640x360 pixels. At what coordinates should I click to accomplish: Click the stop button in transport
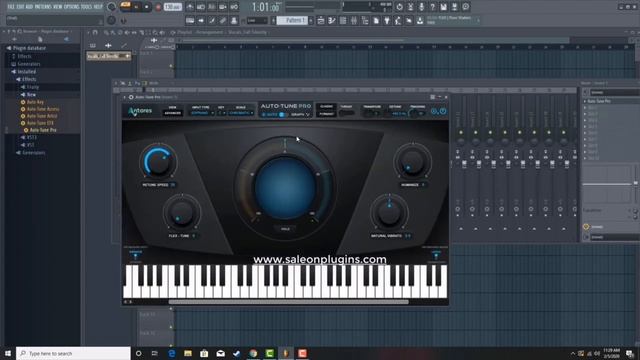pyautogui.click(x=147, y=7)
